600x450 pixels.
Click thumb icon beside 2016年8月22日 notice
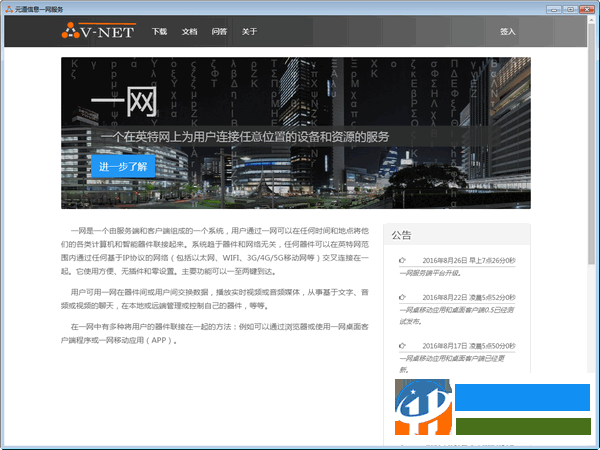[x=402, y=297]
